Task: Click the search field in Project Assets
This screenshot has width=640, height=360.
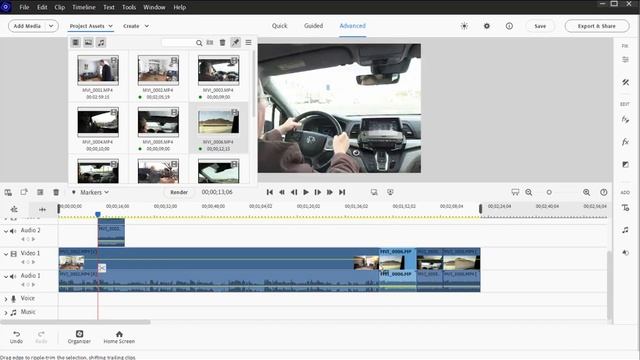Action: click(x=178, y=42)
